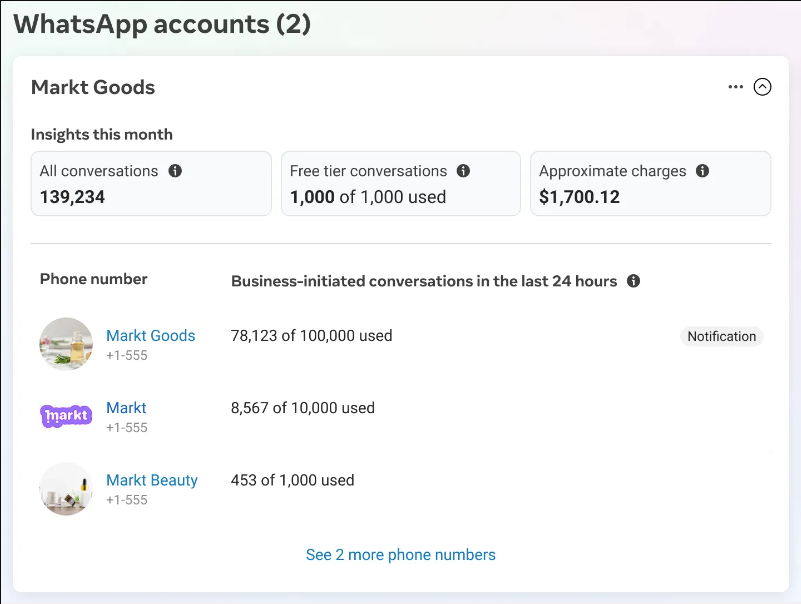Click the purple Markt logo avatar
This screenshot has width=801, height=604.
coord(66,416)
